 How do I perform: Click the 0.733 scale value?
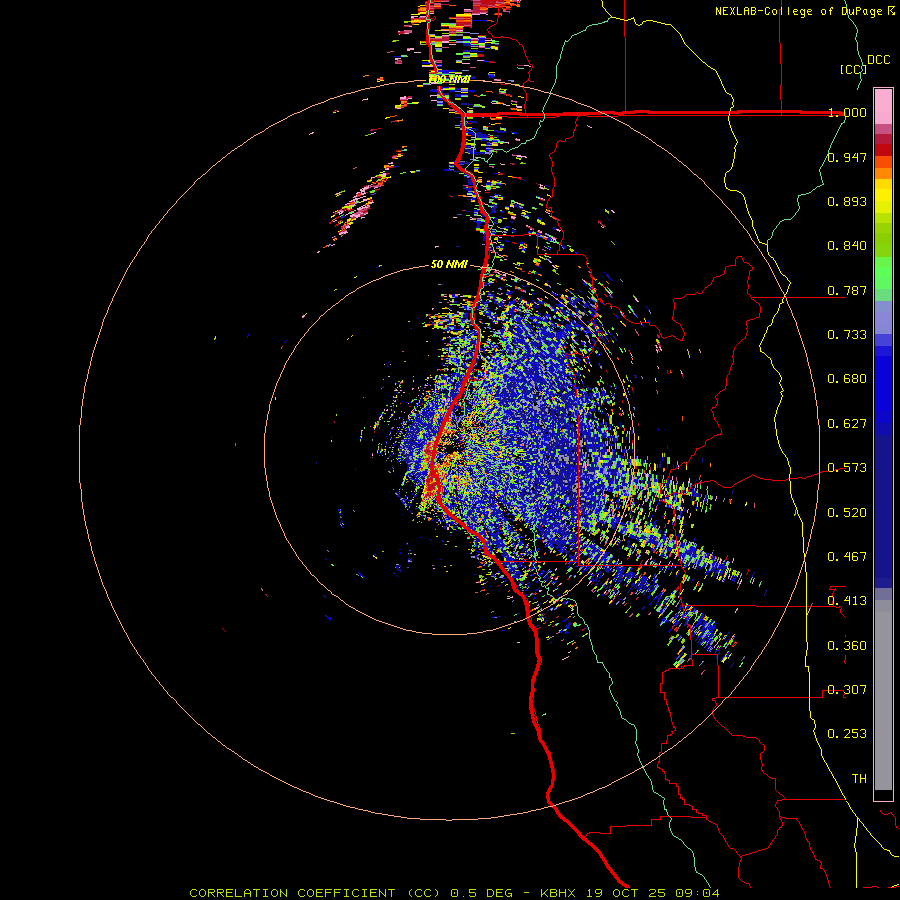pos(847,335)
